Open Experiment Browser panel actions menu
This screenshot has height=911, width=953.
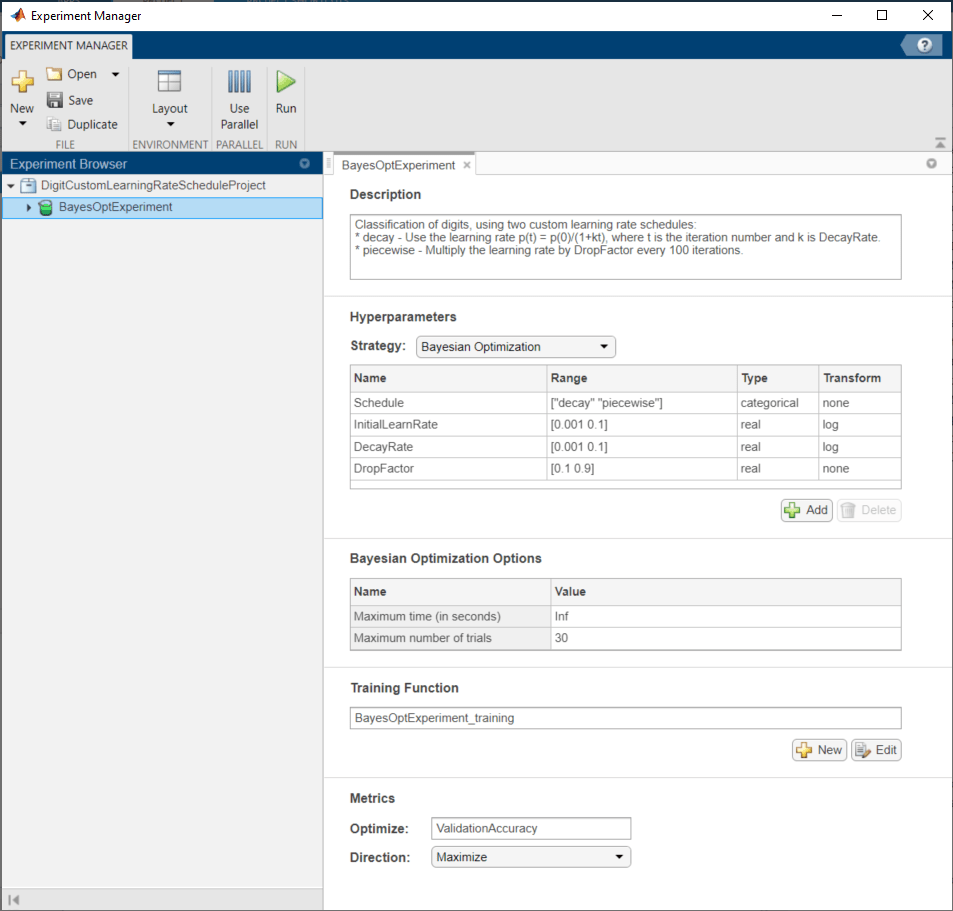[x=304, y=163]
